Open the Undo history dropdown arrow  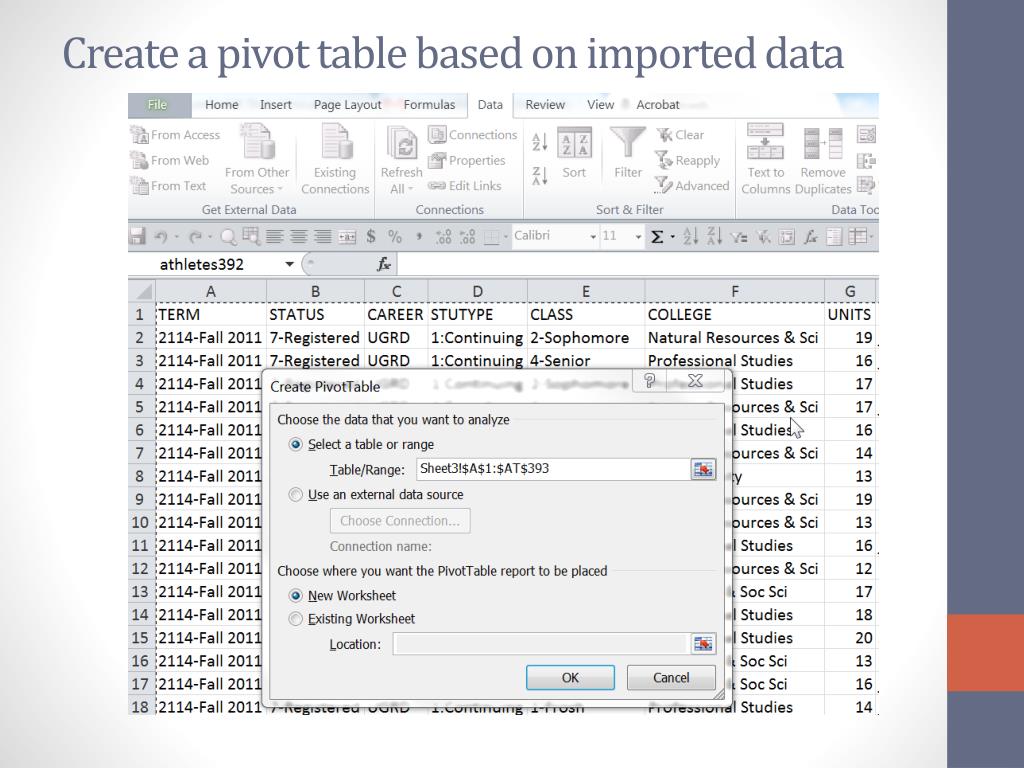click(176, 236)
